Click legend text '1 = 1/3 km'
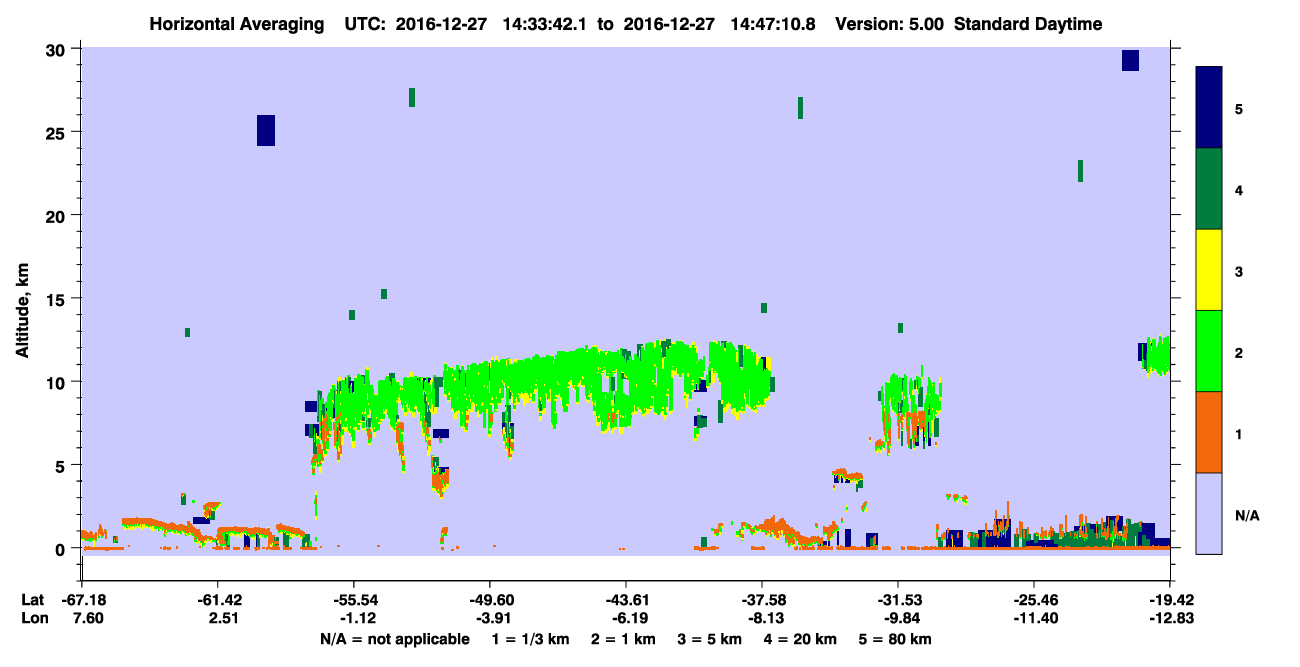Image resolution: width=1300 pixels, height=667 pixels. (530, 639)
